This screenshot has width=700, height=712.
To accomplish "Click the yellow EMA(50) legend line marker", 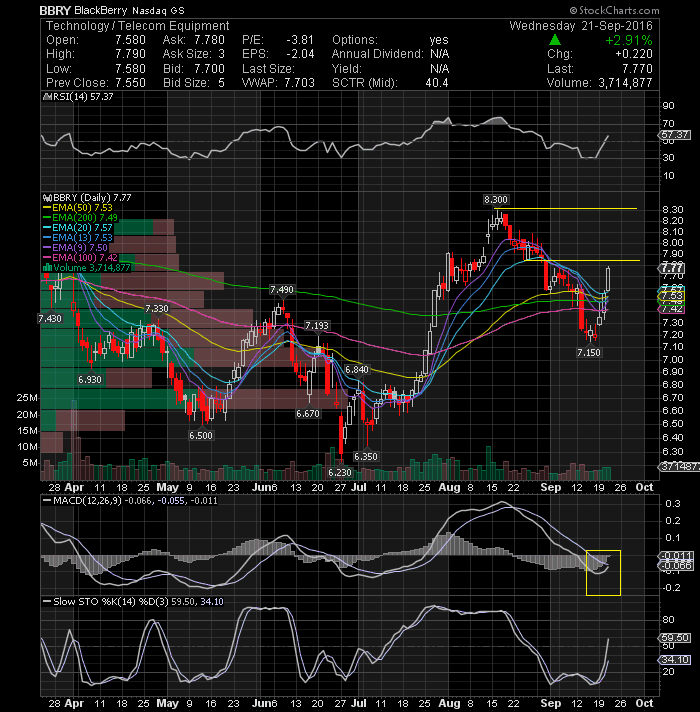I will (x=47, y=208).
